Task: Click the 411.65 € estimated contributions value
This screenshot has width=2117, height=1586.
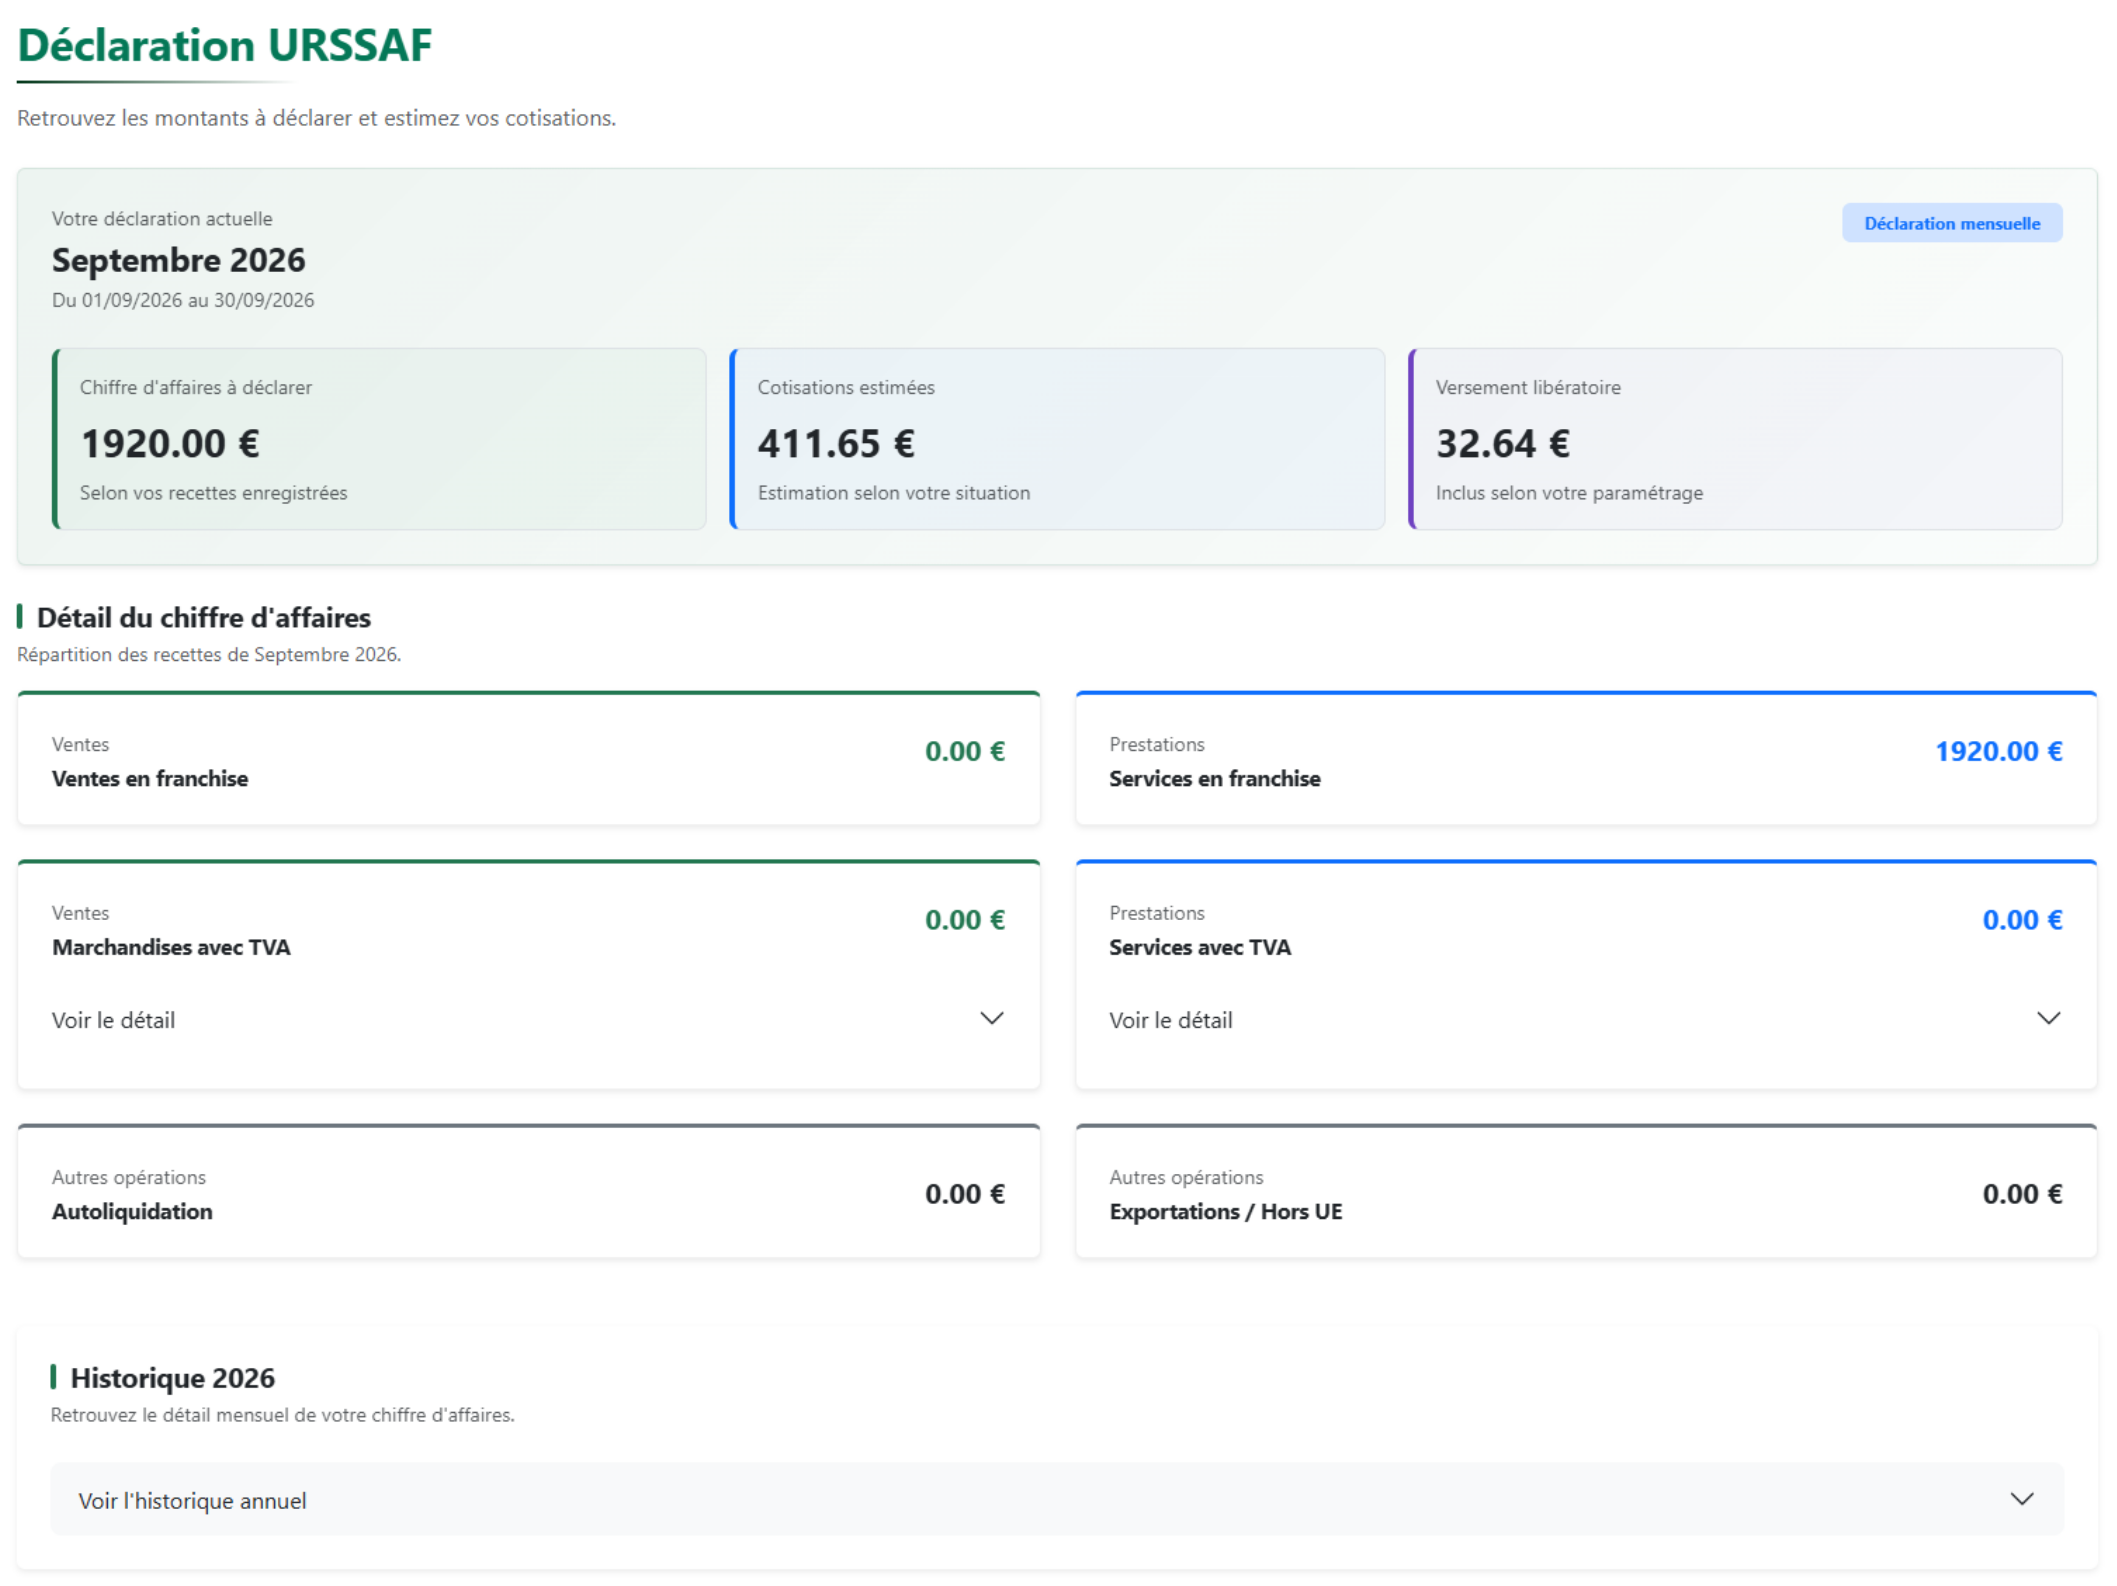Action: 836,444
